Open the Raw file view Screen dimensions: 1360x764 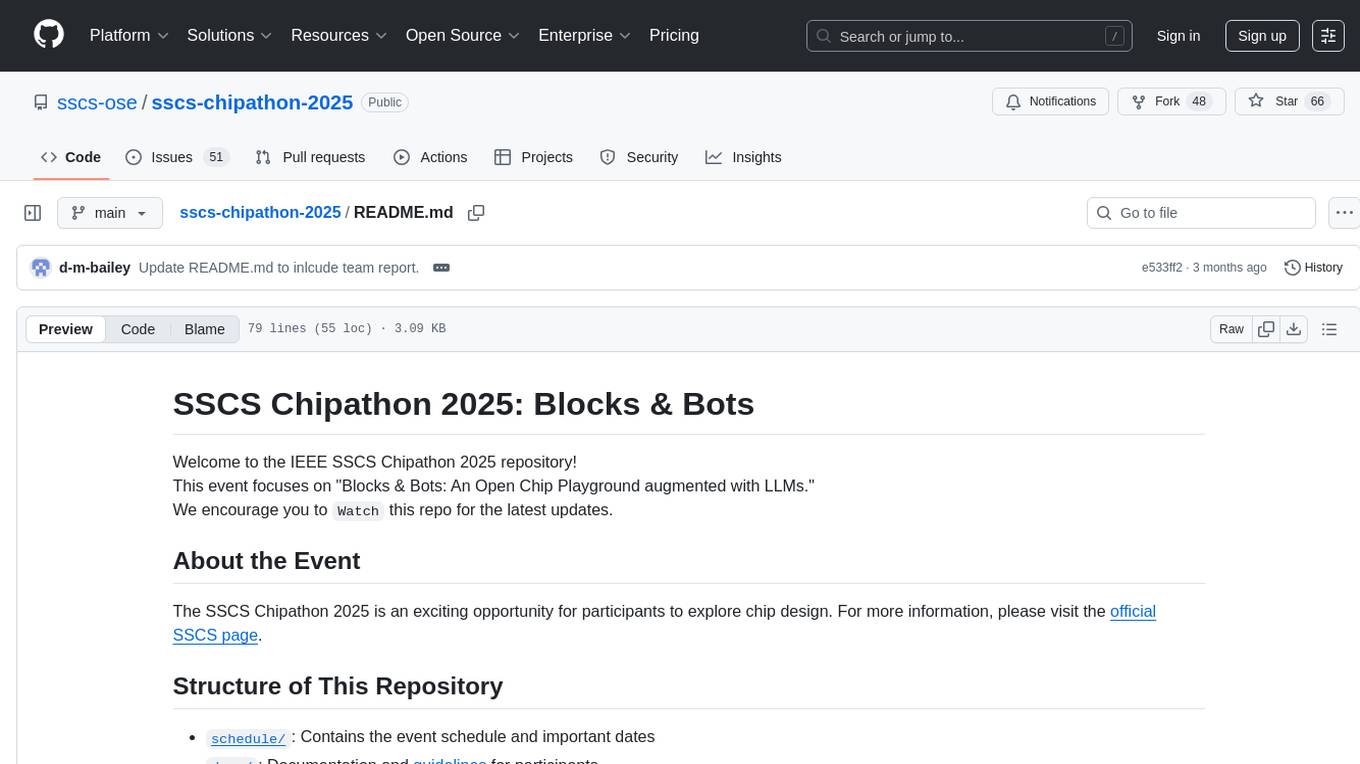click(x=1231, y=329)
